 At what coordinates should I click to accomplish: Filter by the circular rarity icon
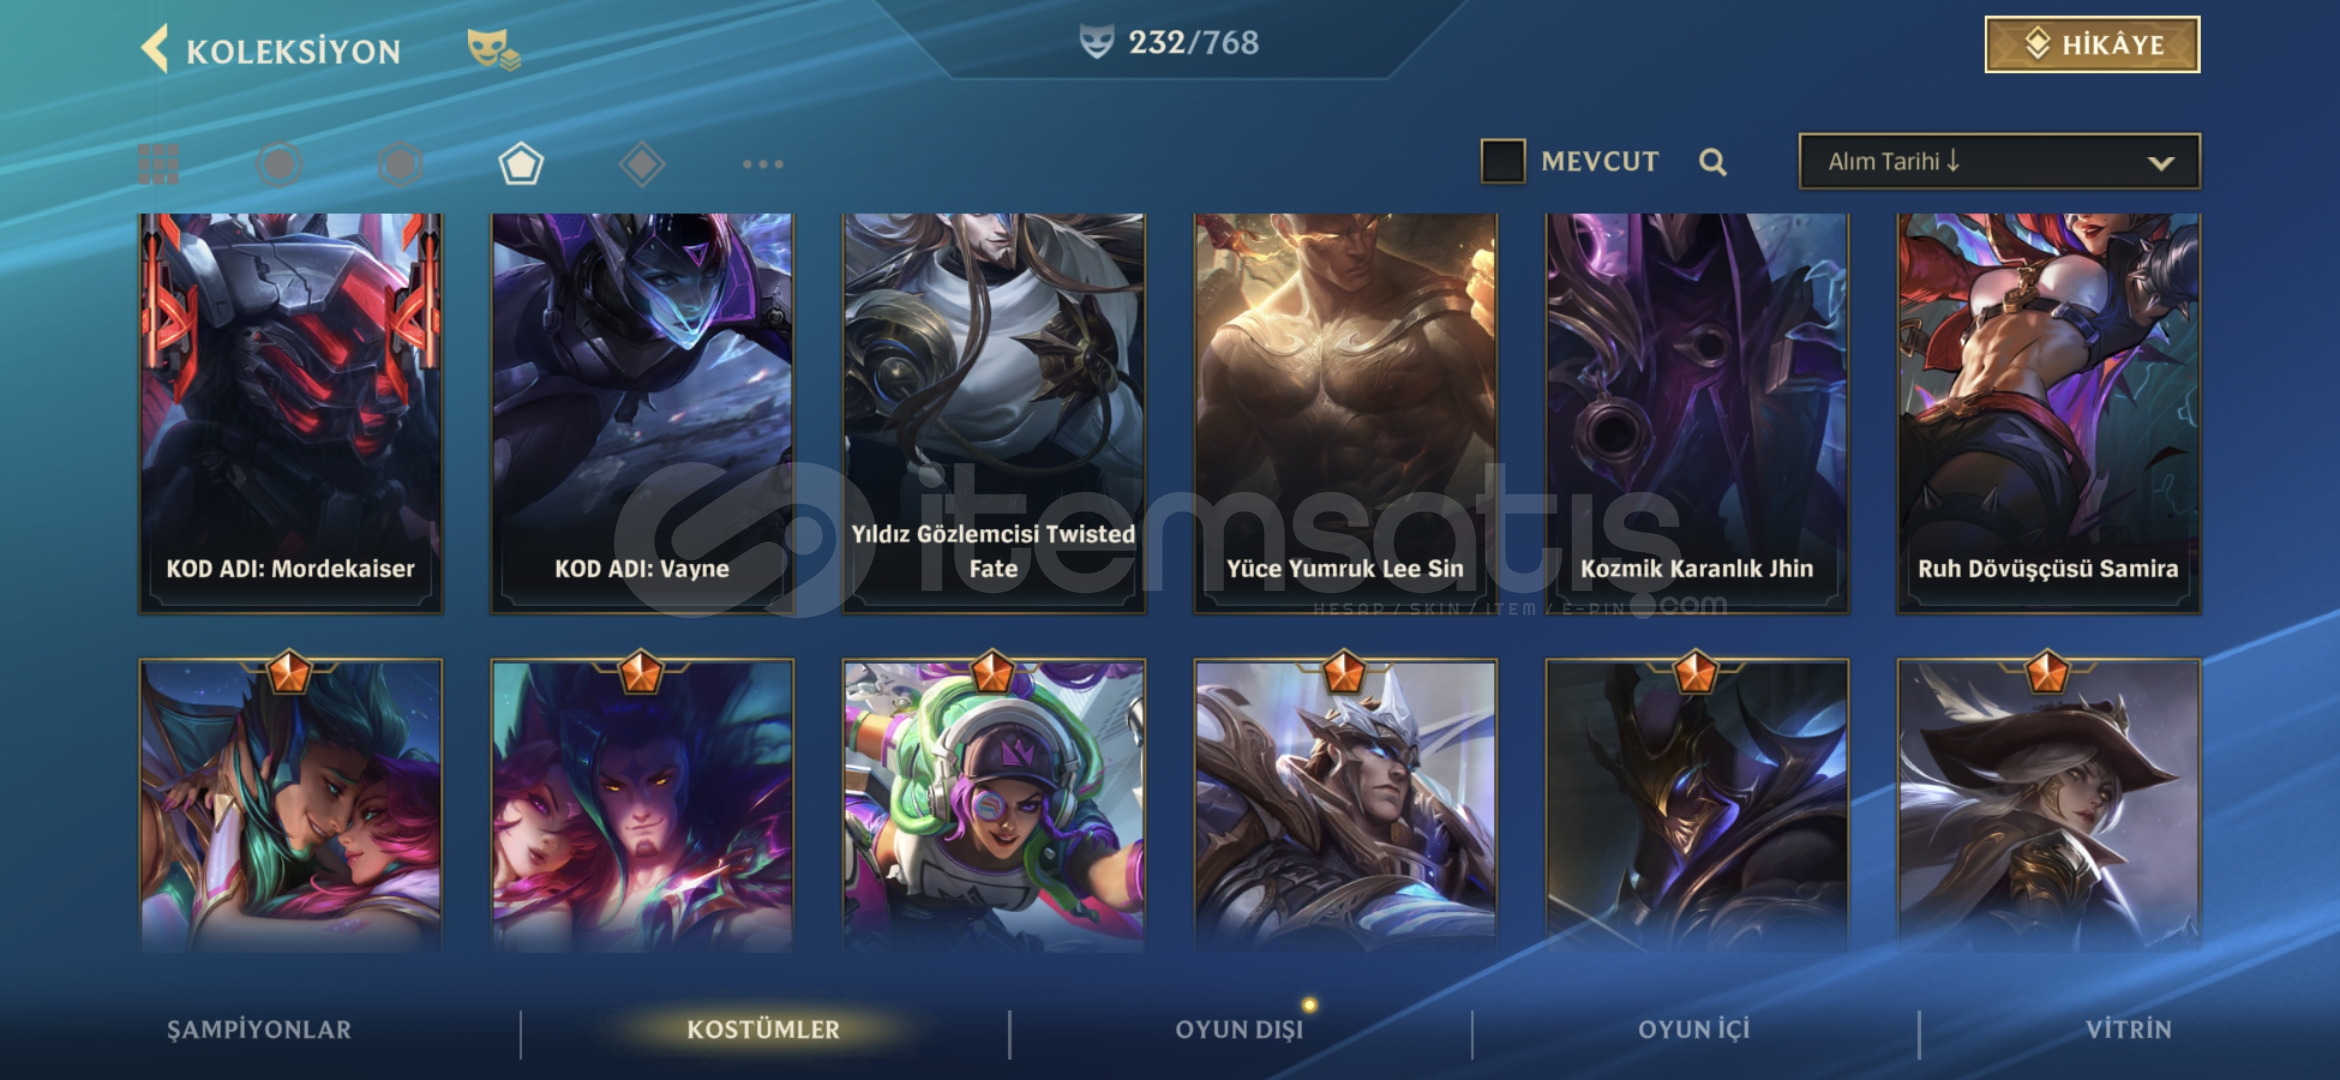point(279,164)
